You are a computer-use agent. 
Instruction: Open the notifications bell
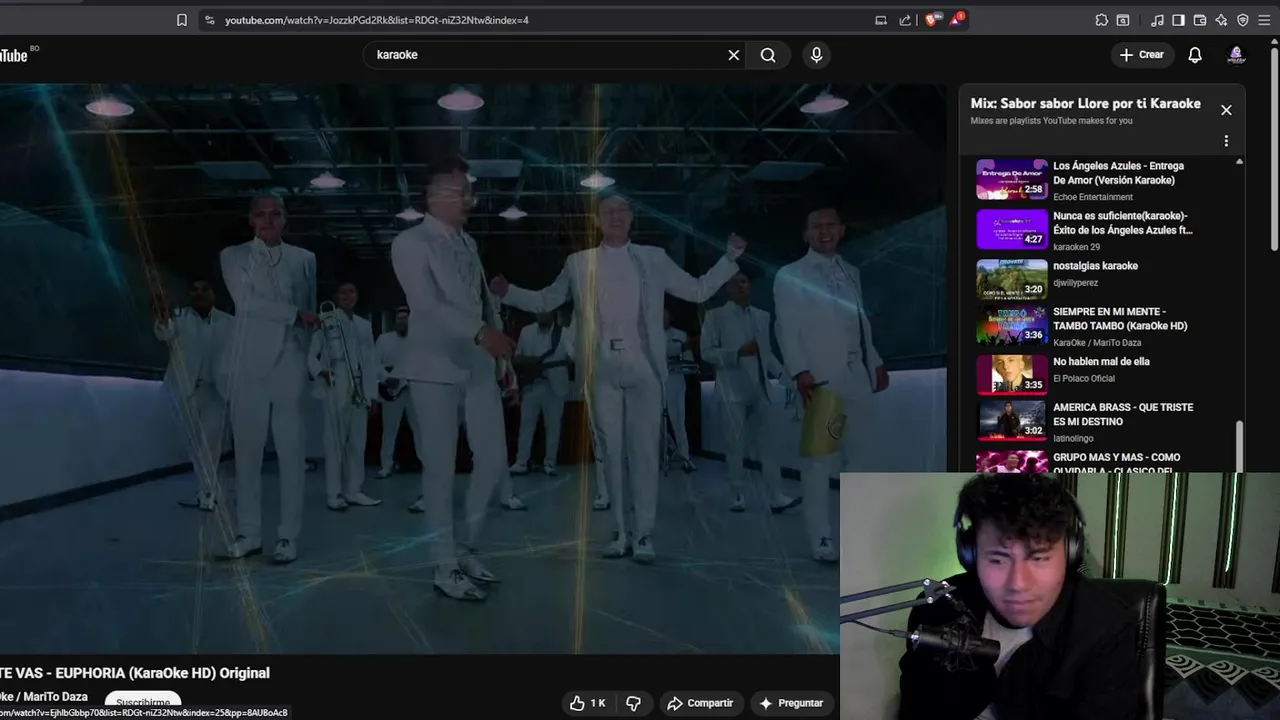1195,55
